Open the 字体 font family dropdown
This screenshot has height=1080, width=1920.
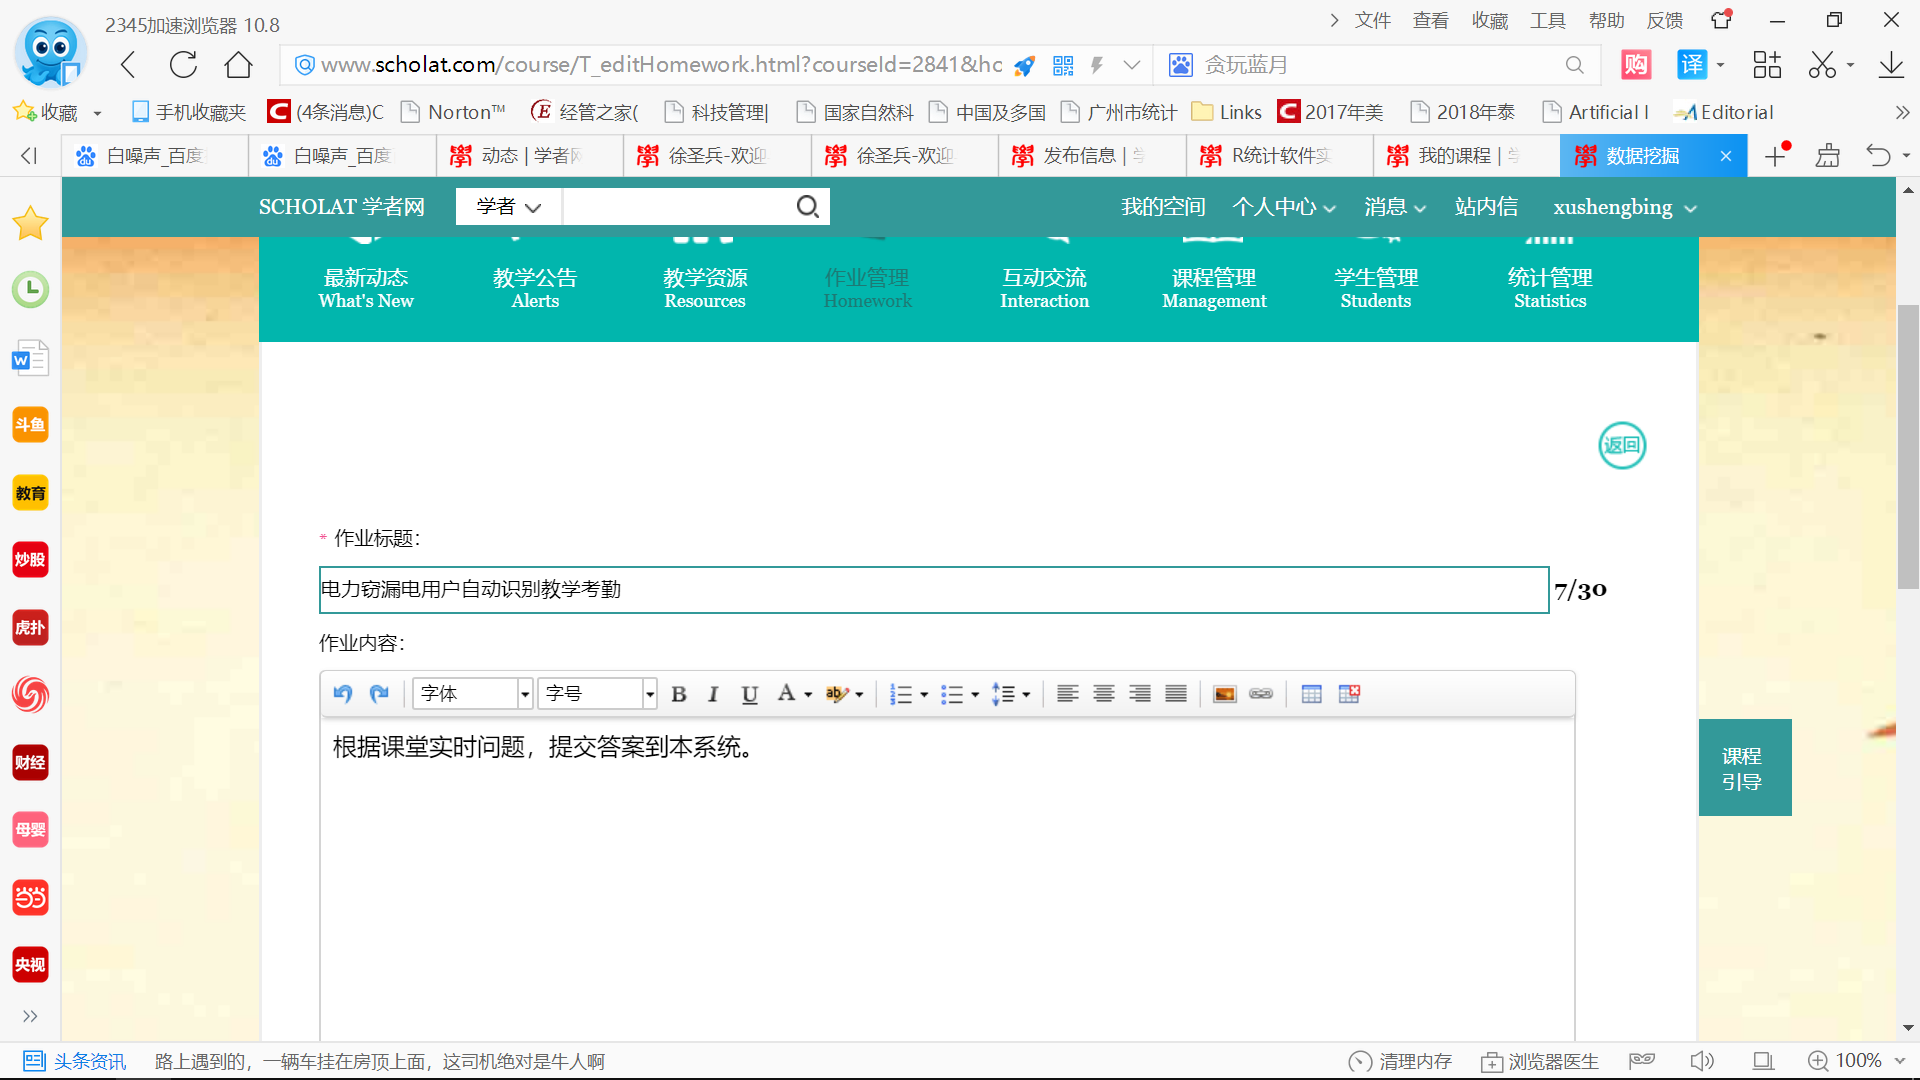(x=524, y=694)
